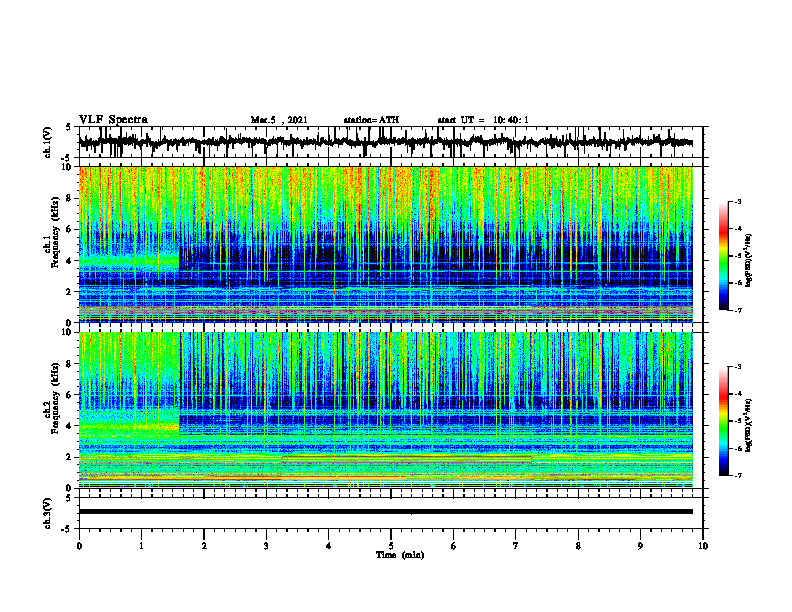Click the ch.1 colorbar log(PSD) unit label
Image resolution: width=792 pixels, height=612 pixels.
coord(749,260)
